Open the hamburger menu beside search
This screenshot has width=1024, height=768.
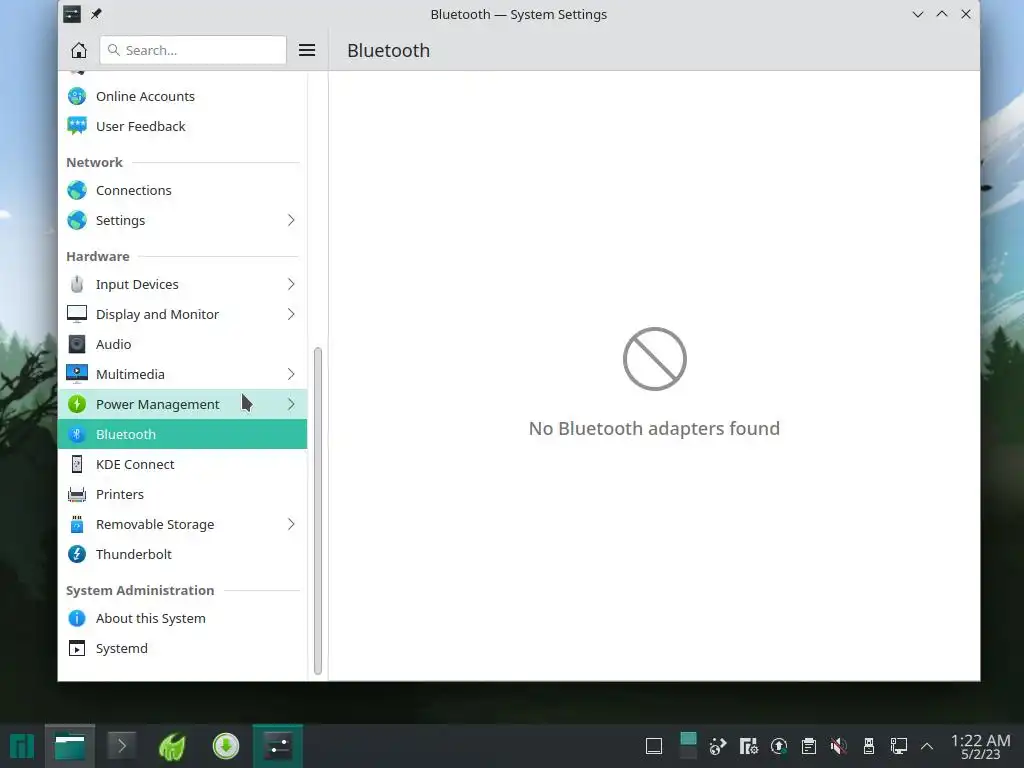307,50
